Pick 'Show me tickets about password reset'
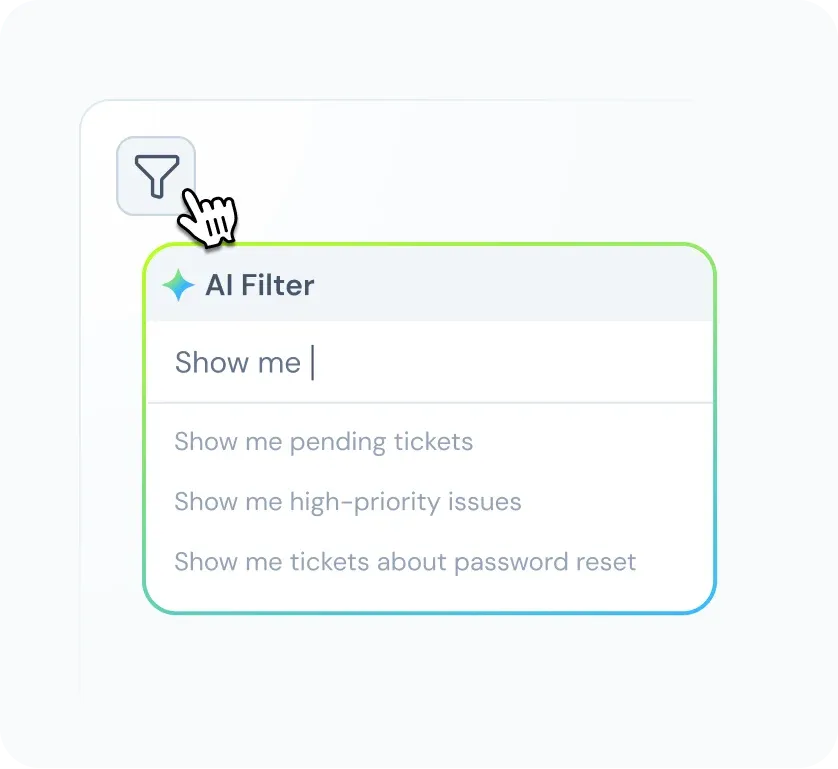Image resolution: width=838 pixels, height=769 pixels. point(405,562)
